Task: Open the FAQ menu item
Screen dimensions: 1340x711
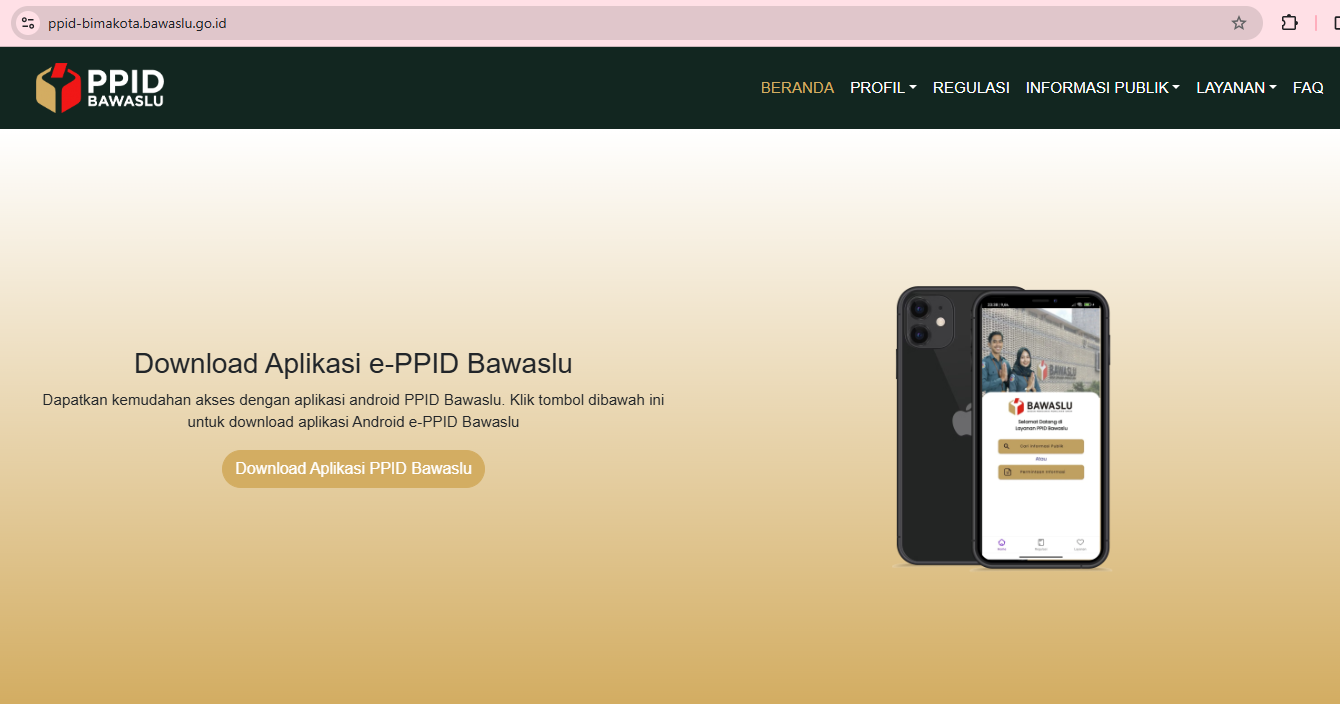Action: pyautogui.click(x=1308, y=87)
